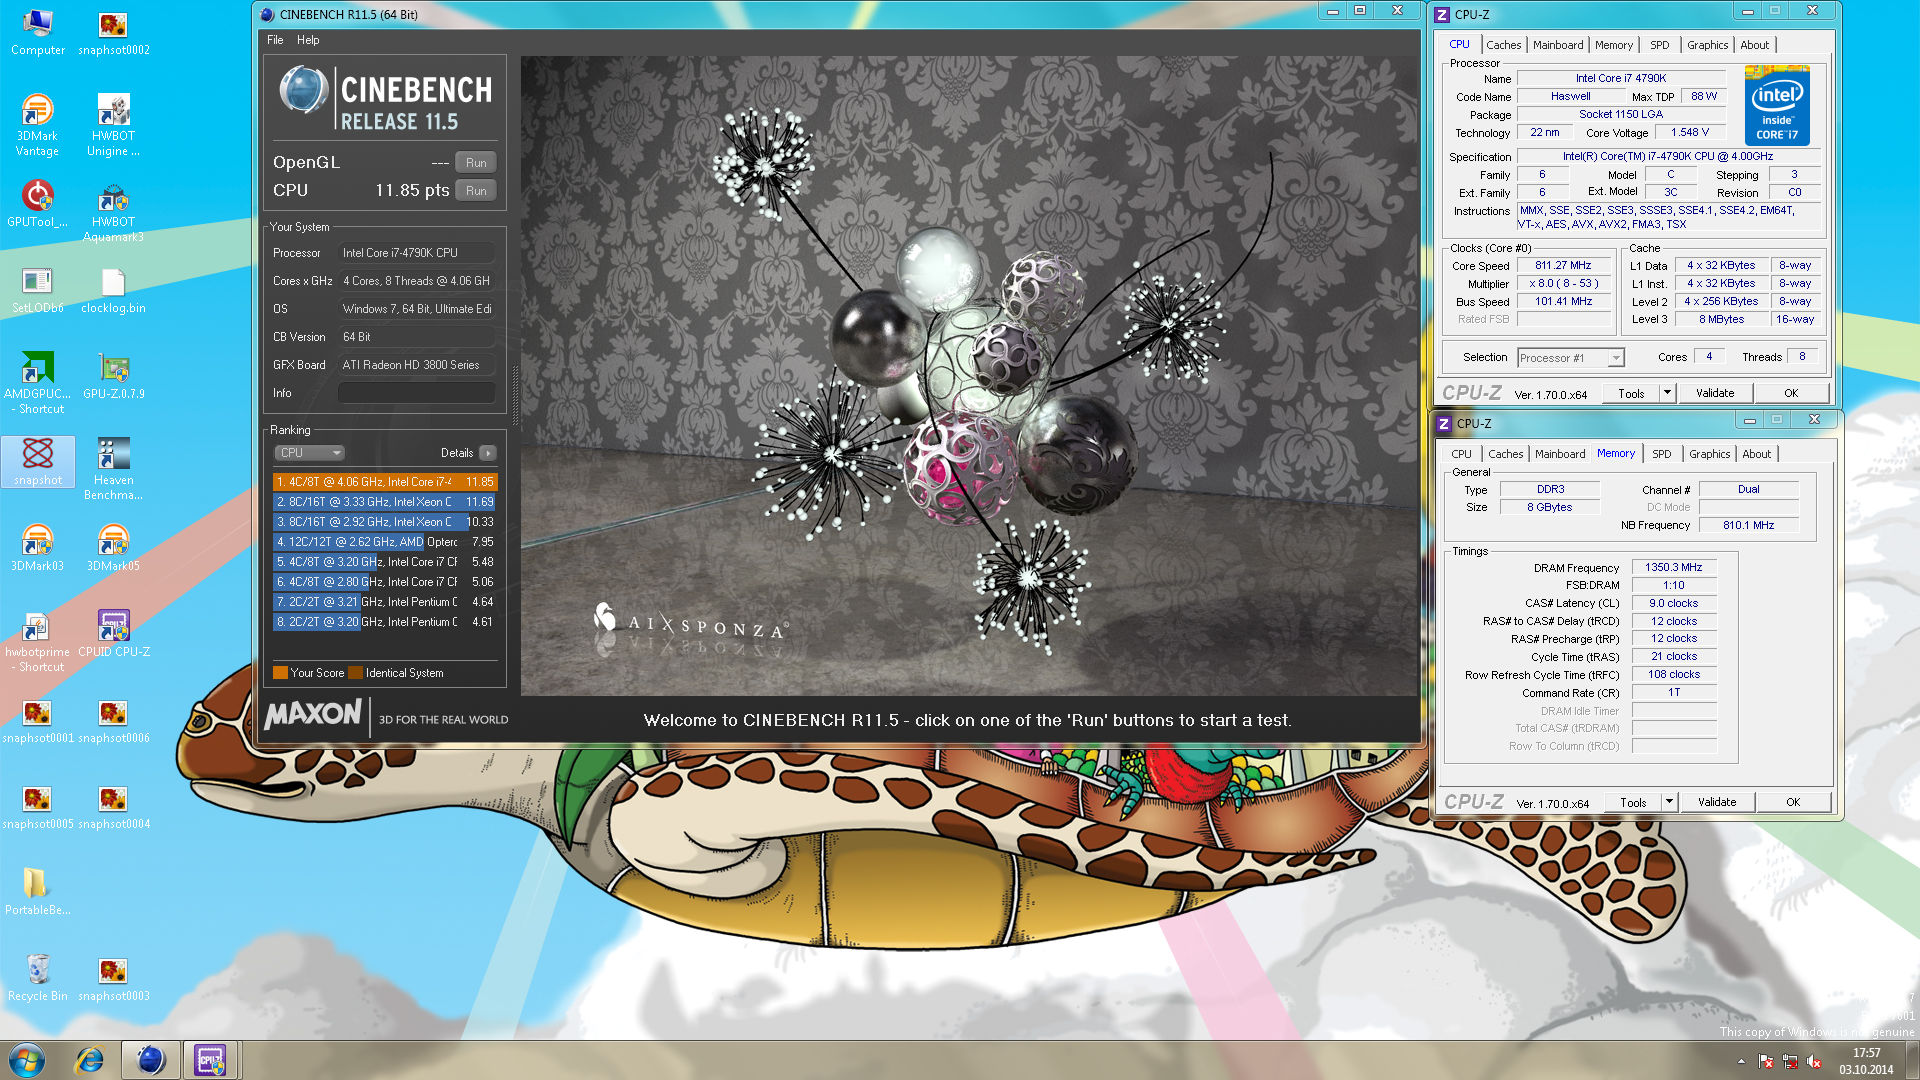The image size is (1920, 1080).
Task: Click OK in upper CPU-Z window
Action: pos(1791,394)
